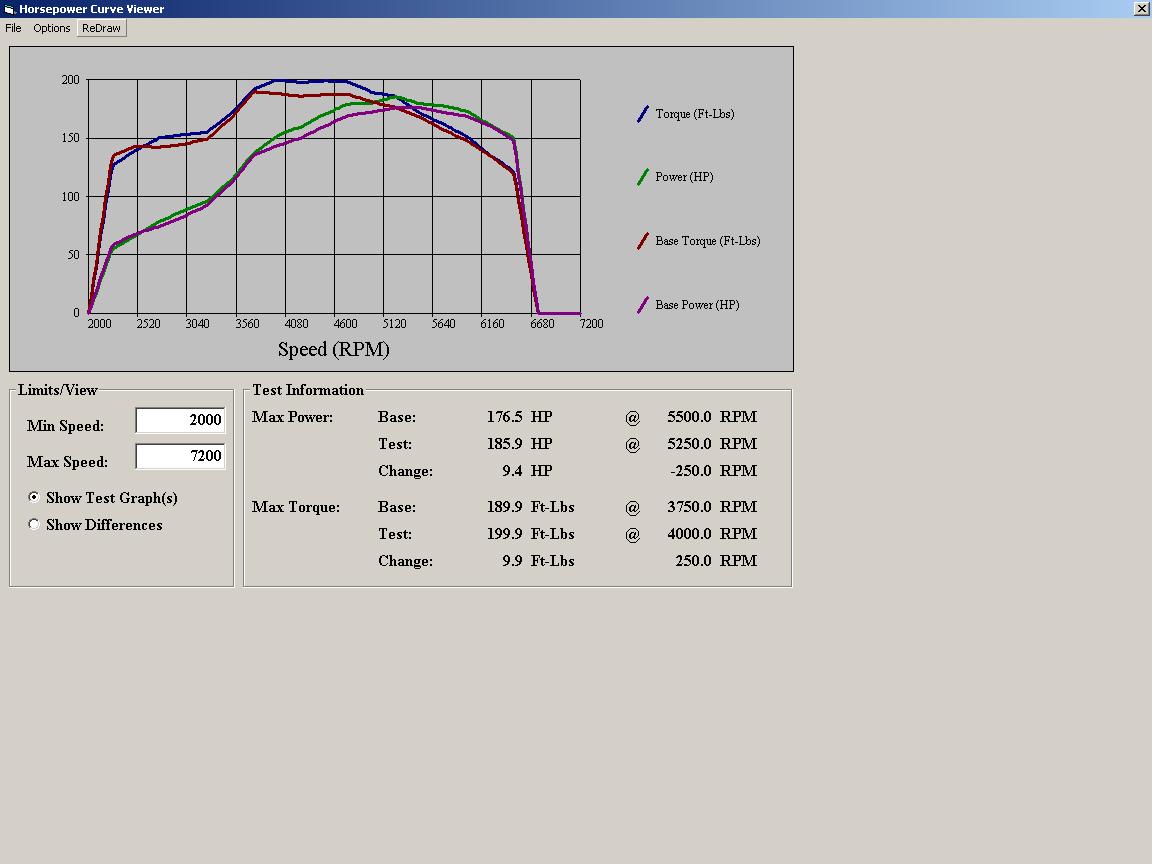Image resolution: width=1152 pixels, height=864 pixels.
Task: Select the Show Differences radio button
Action: click(35, 524)
